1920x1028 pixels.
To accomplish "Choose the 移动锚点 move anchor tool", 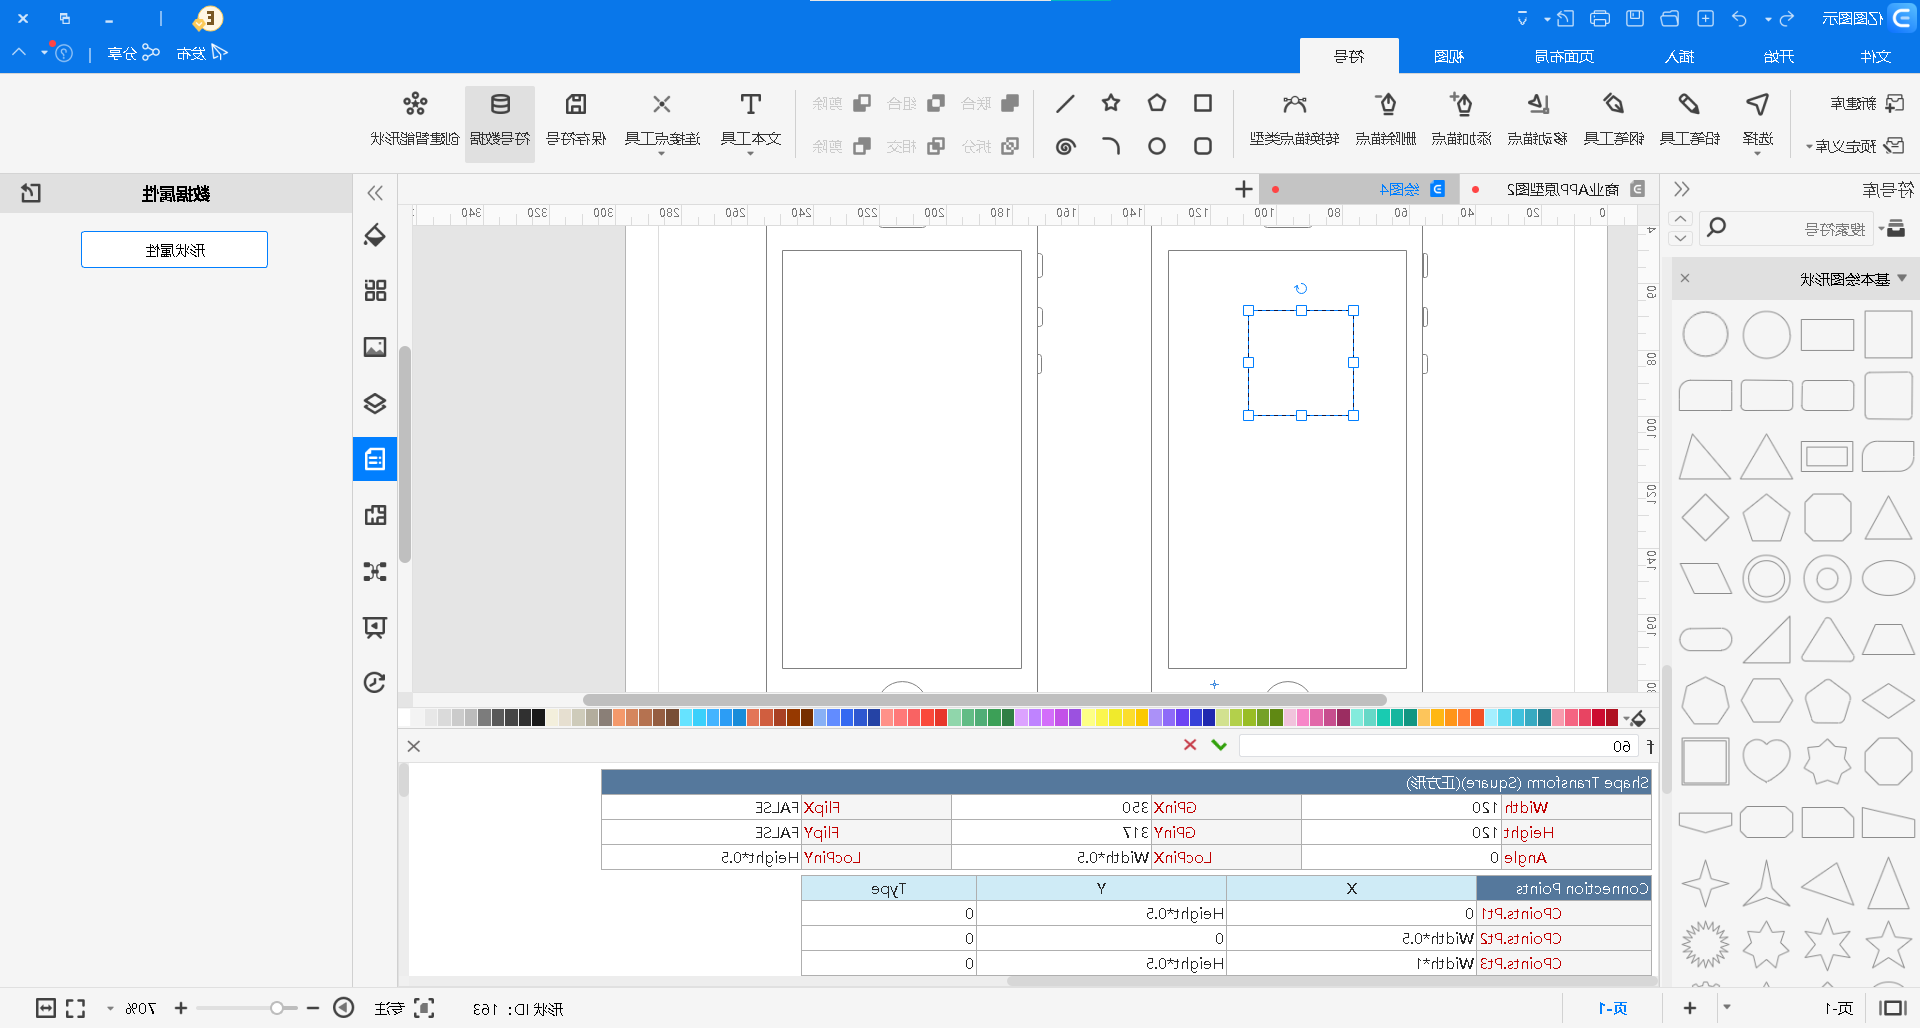I will coord(1537,118).
